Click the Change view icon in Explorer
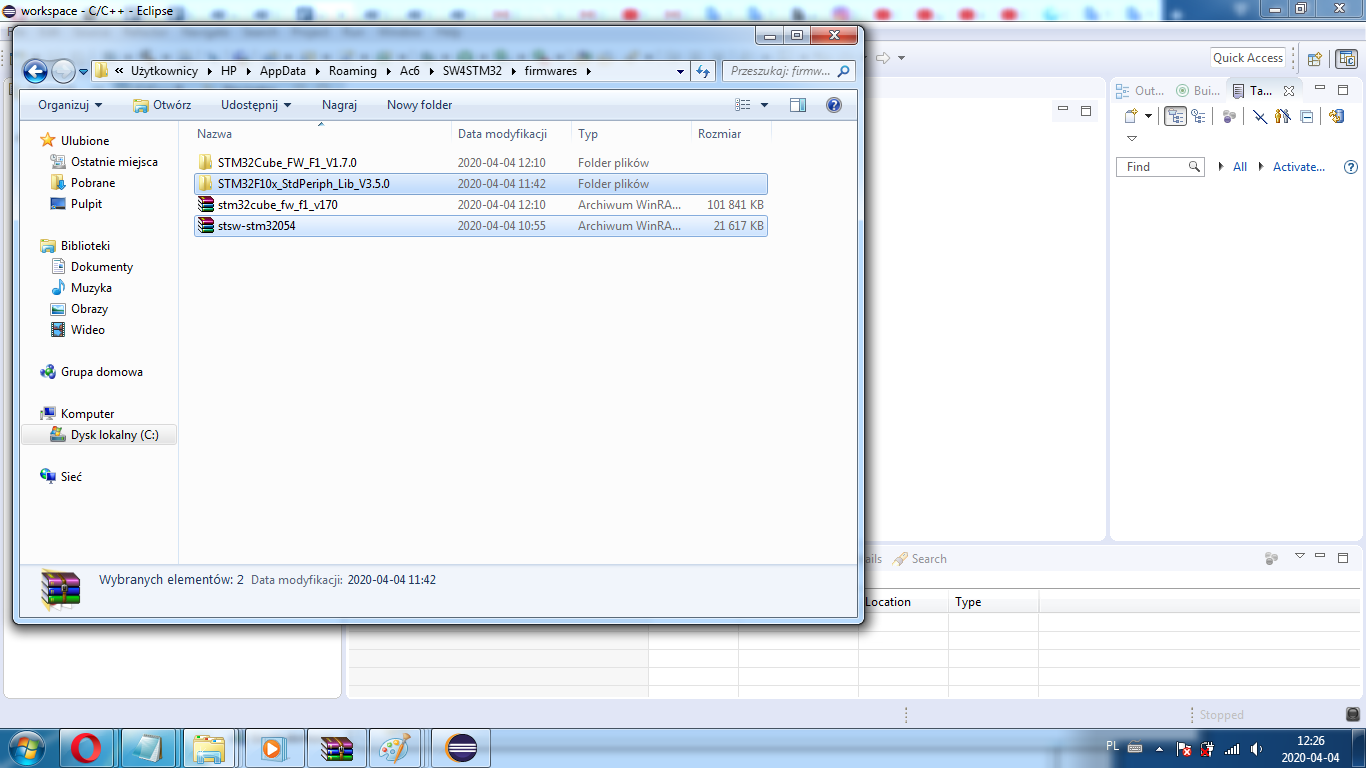 point(743,105)
